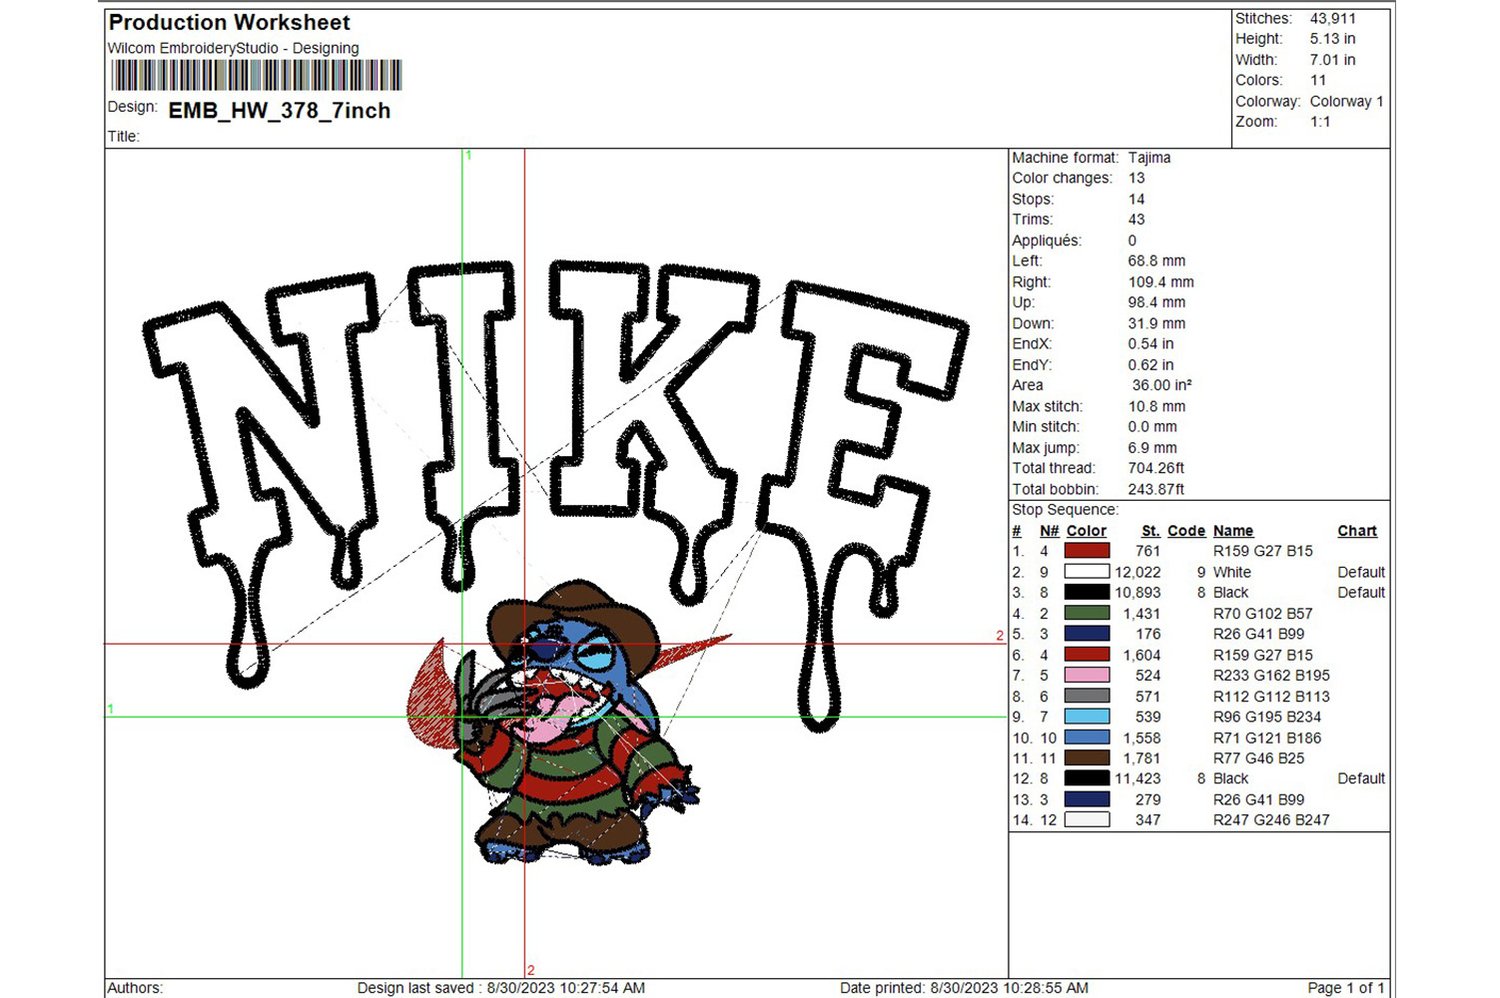Click the off-white R247 G246 B247 swatch
The image size is (1500, 998).
[x=1087, y=820]
